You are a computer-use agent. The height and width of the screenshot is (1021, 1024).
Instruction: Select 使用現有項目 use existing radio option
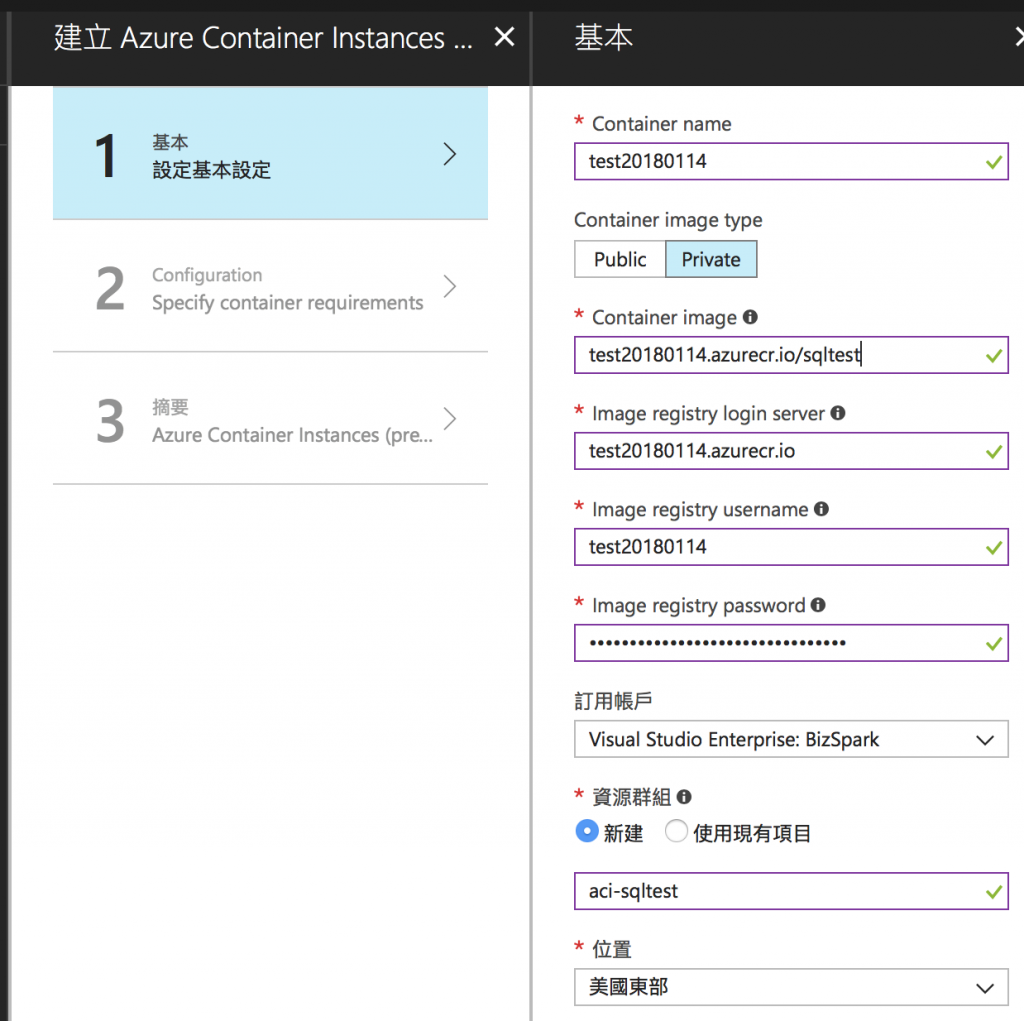pyautogui.click(x=676, y=832)
